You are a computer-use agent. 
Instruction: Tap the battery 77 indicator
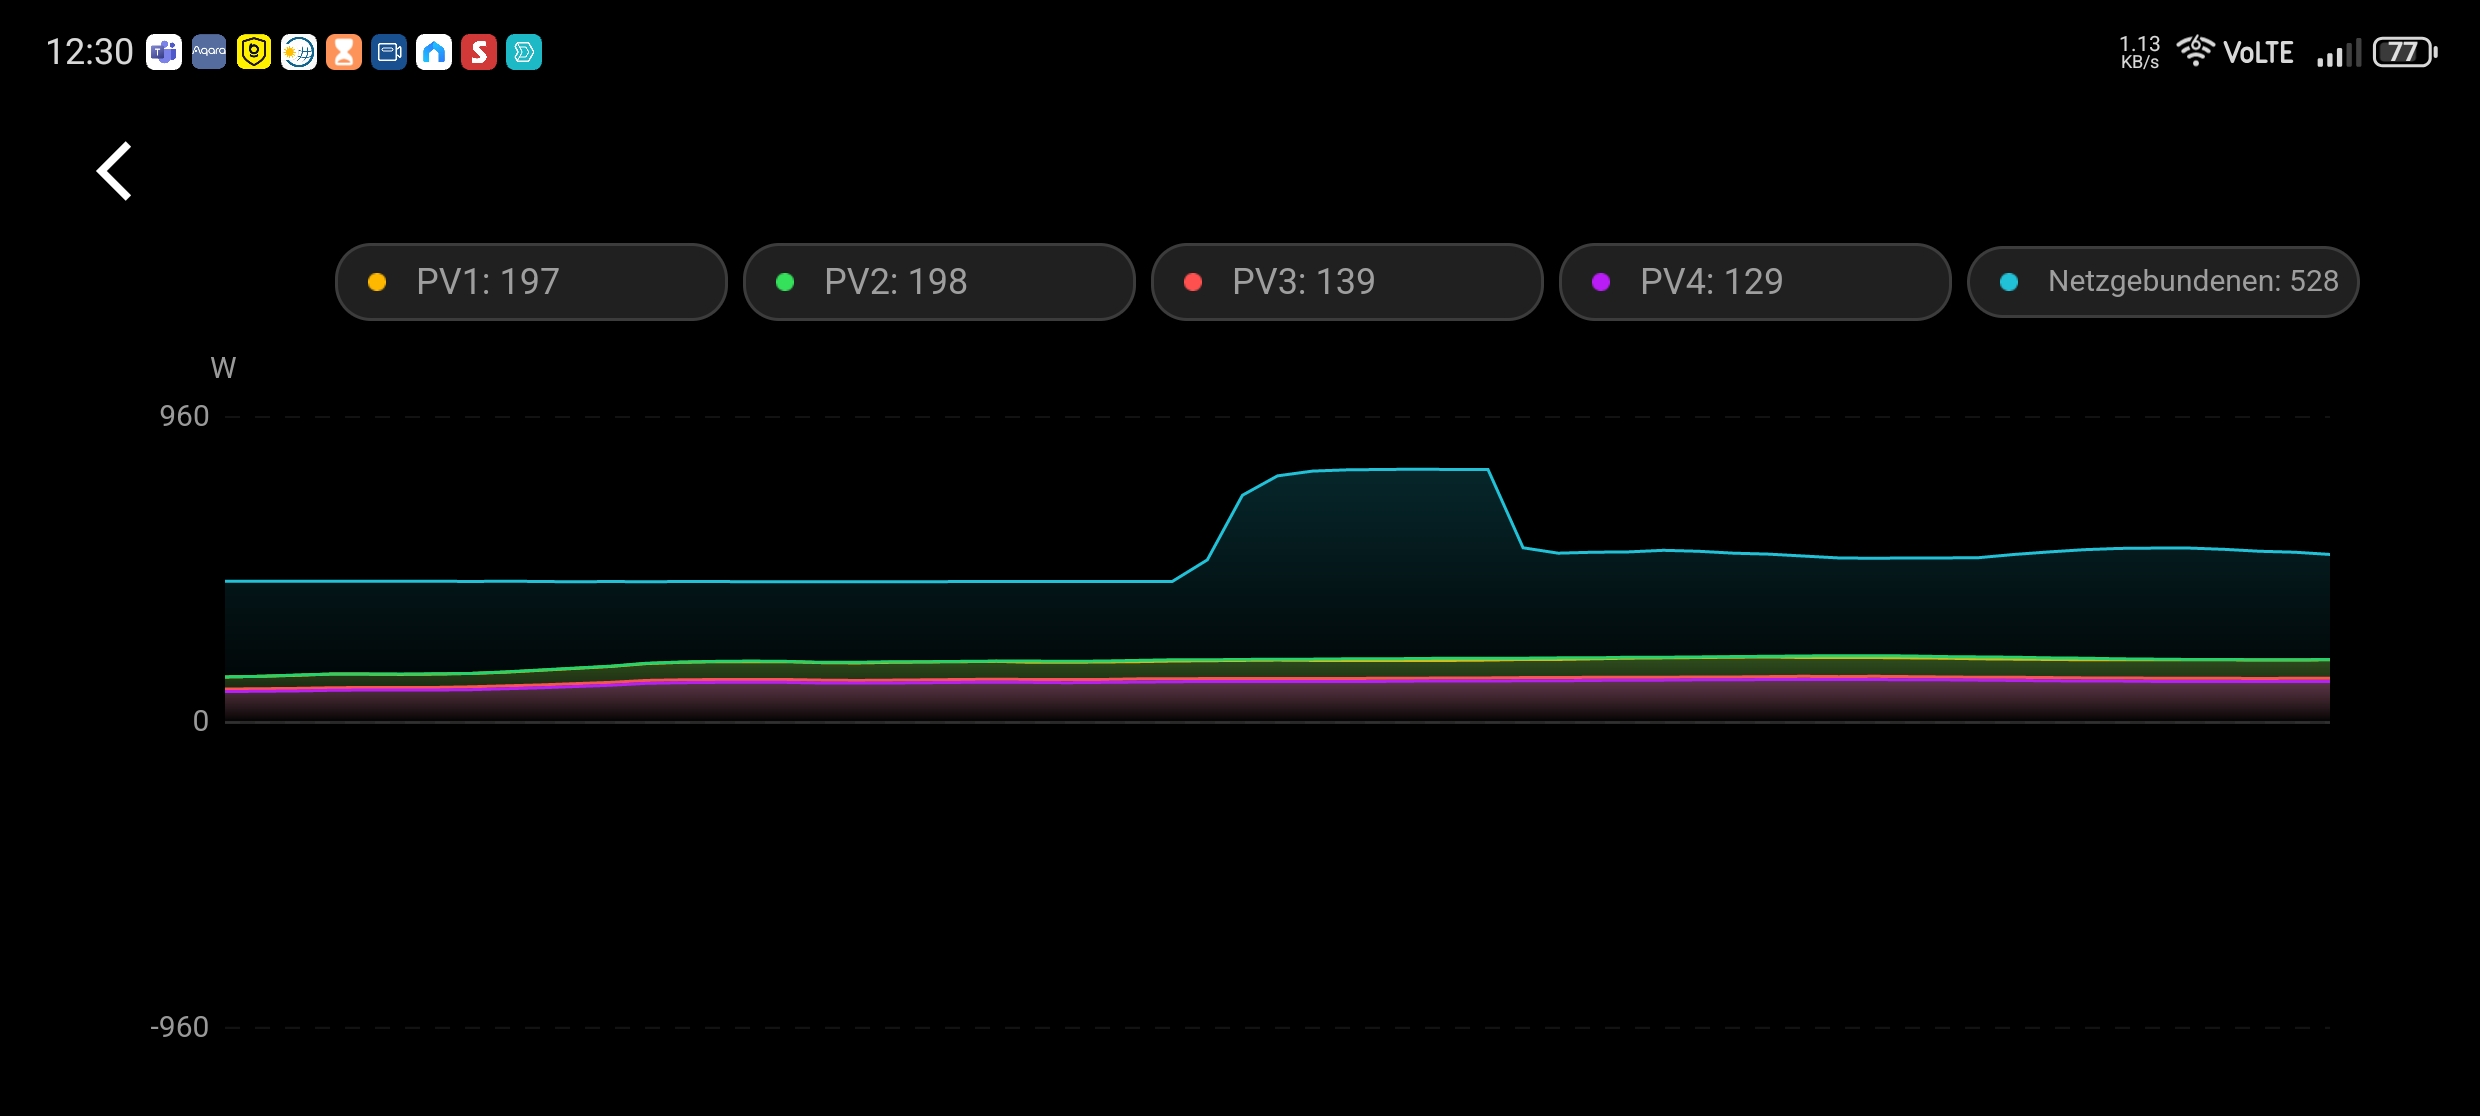2405,52
